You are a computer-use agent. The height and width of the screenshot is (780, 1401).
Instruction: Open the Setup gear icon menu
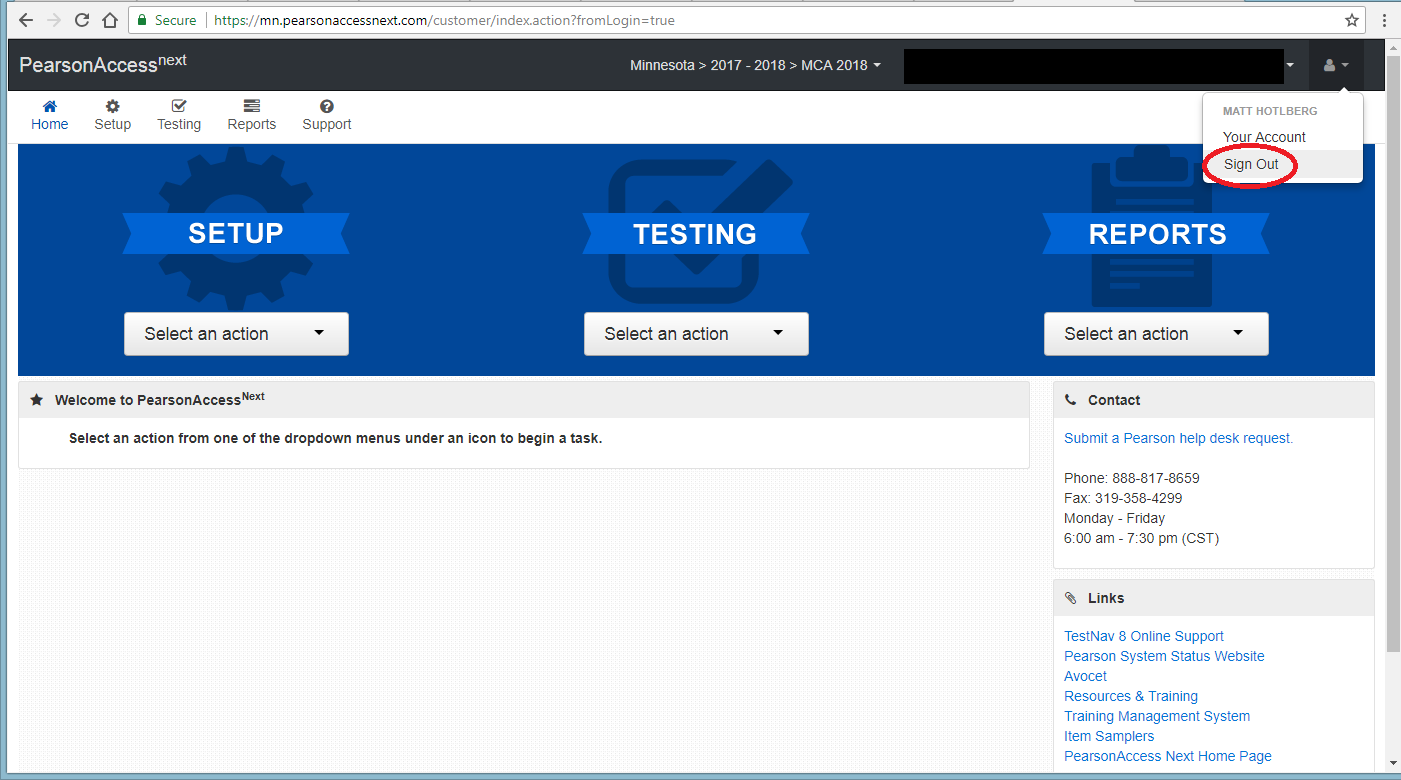(x=112, y=107)
